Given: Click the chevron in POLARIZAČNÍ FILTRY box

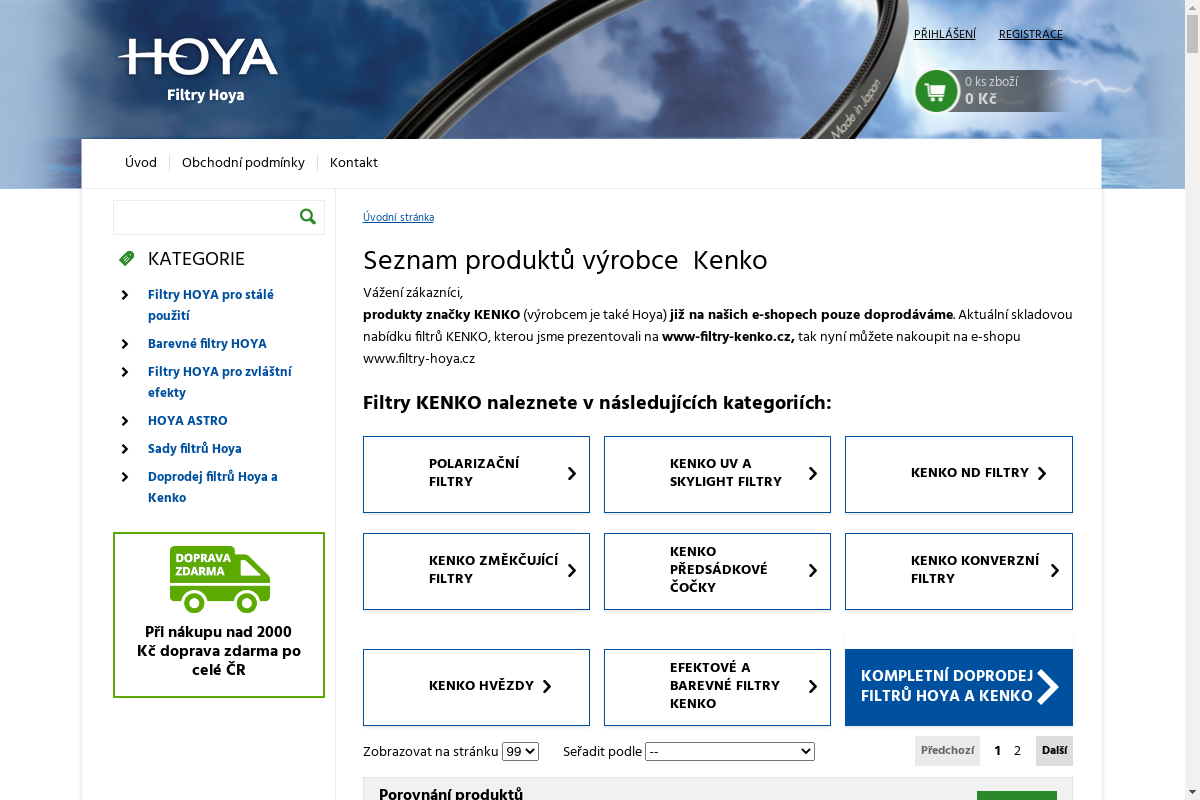Looking at the screenshot, I should click(571, 474).
